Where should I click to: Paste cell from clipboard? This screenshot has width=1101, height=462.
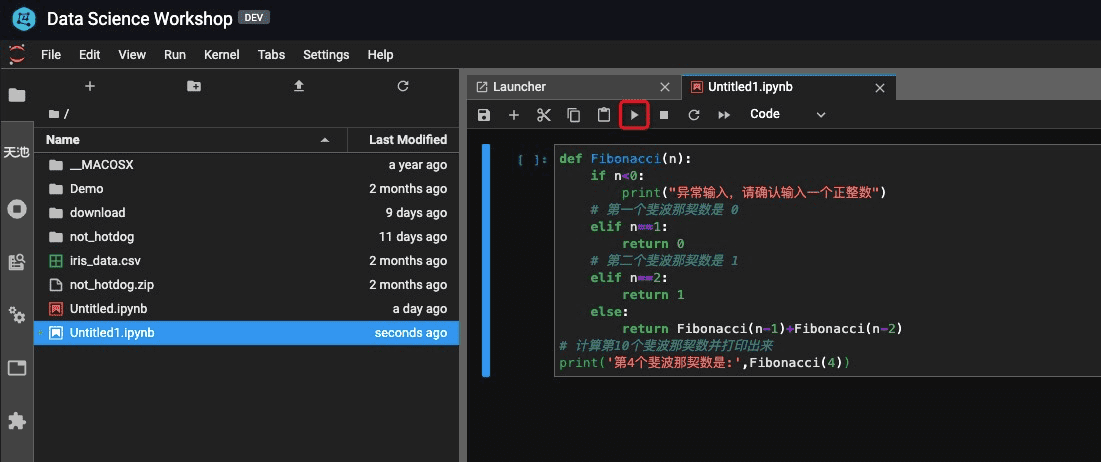(x=604, y=114)
